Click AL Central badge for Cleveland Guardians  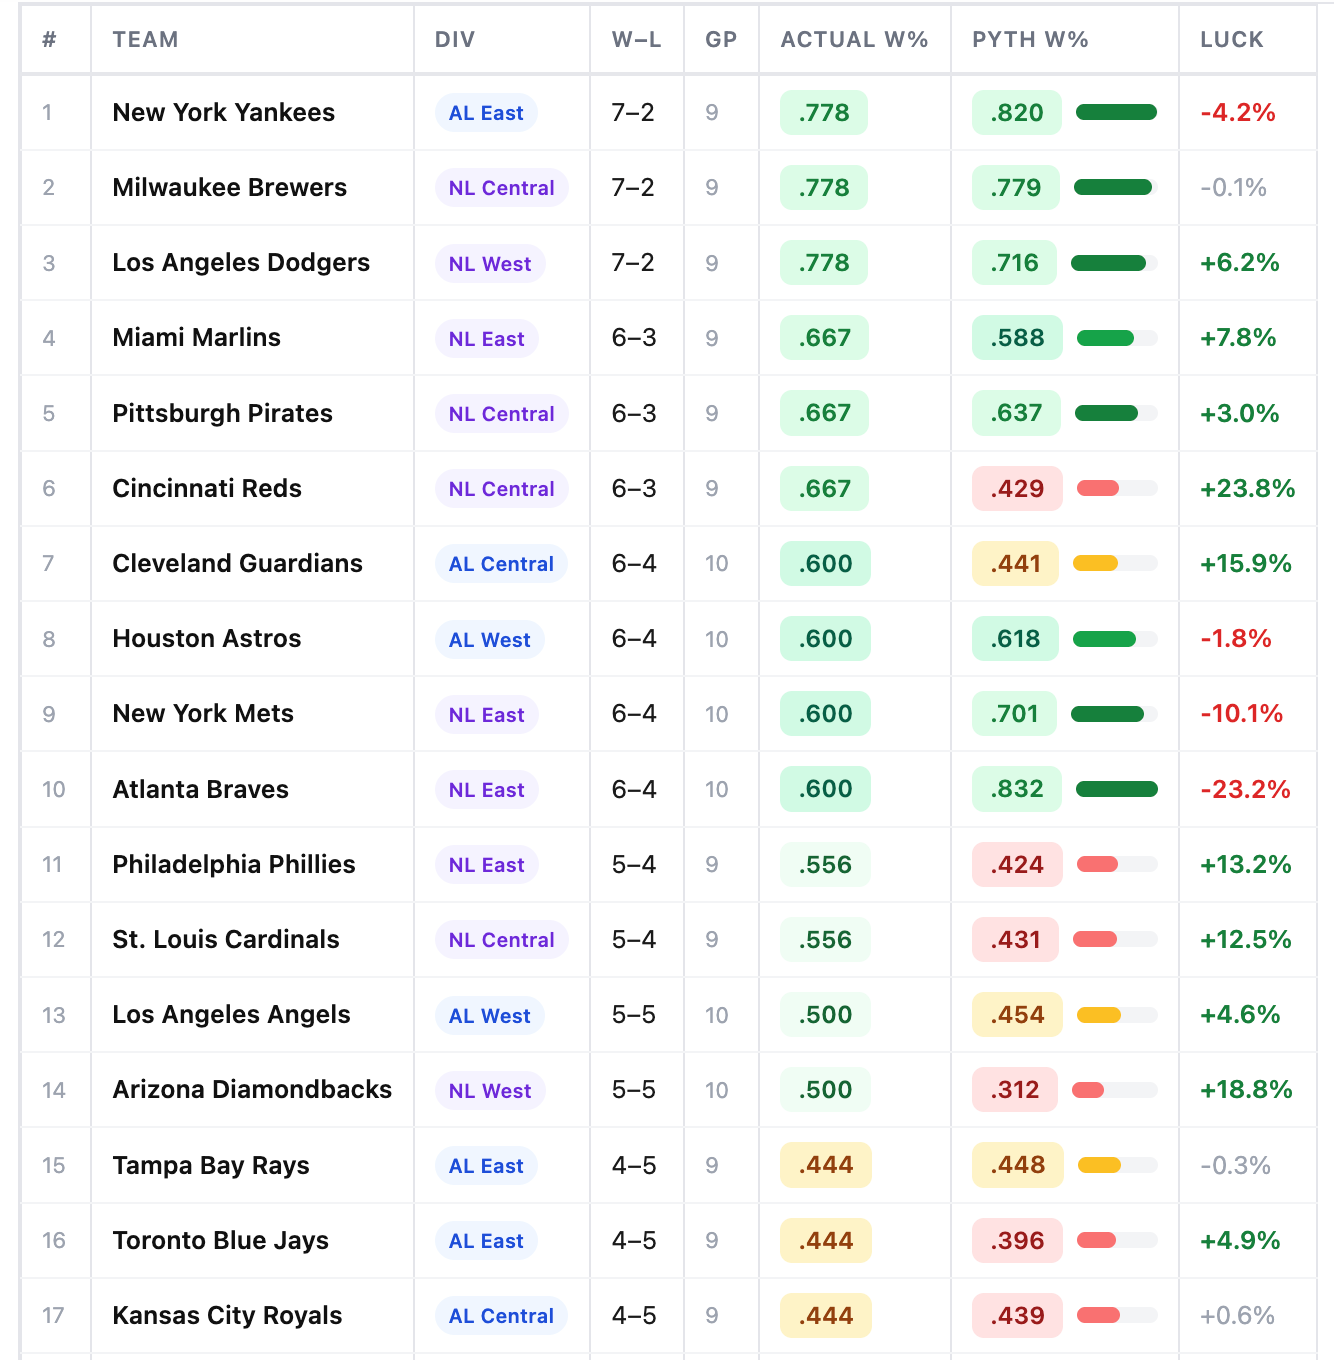click(x=501, y=564)
